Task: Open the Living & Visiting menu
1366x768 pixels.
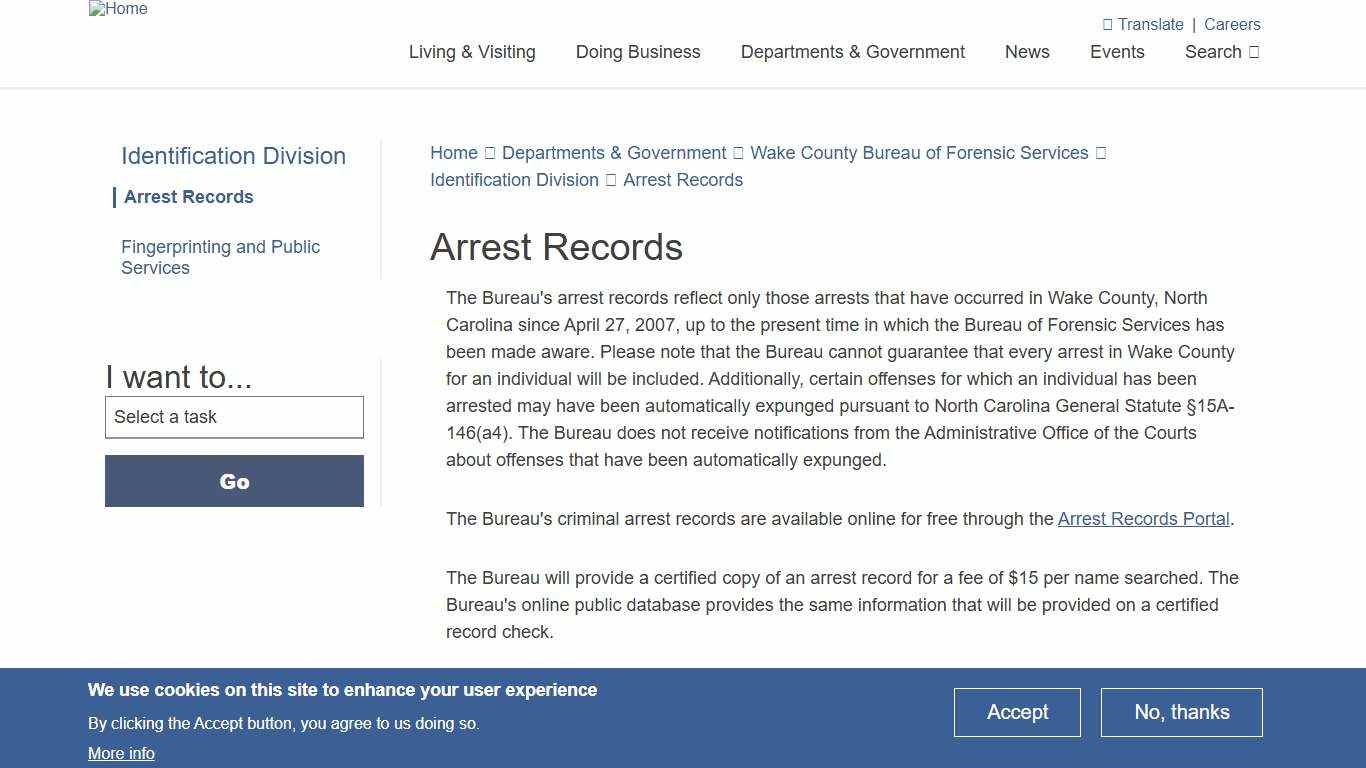Action: click(471, 52)
